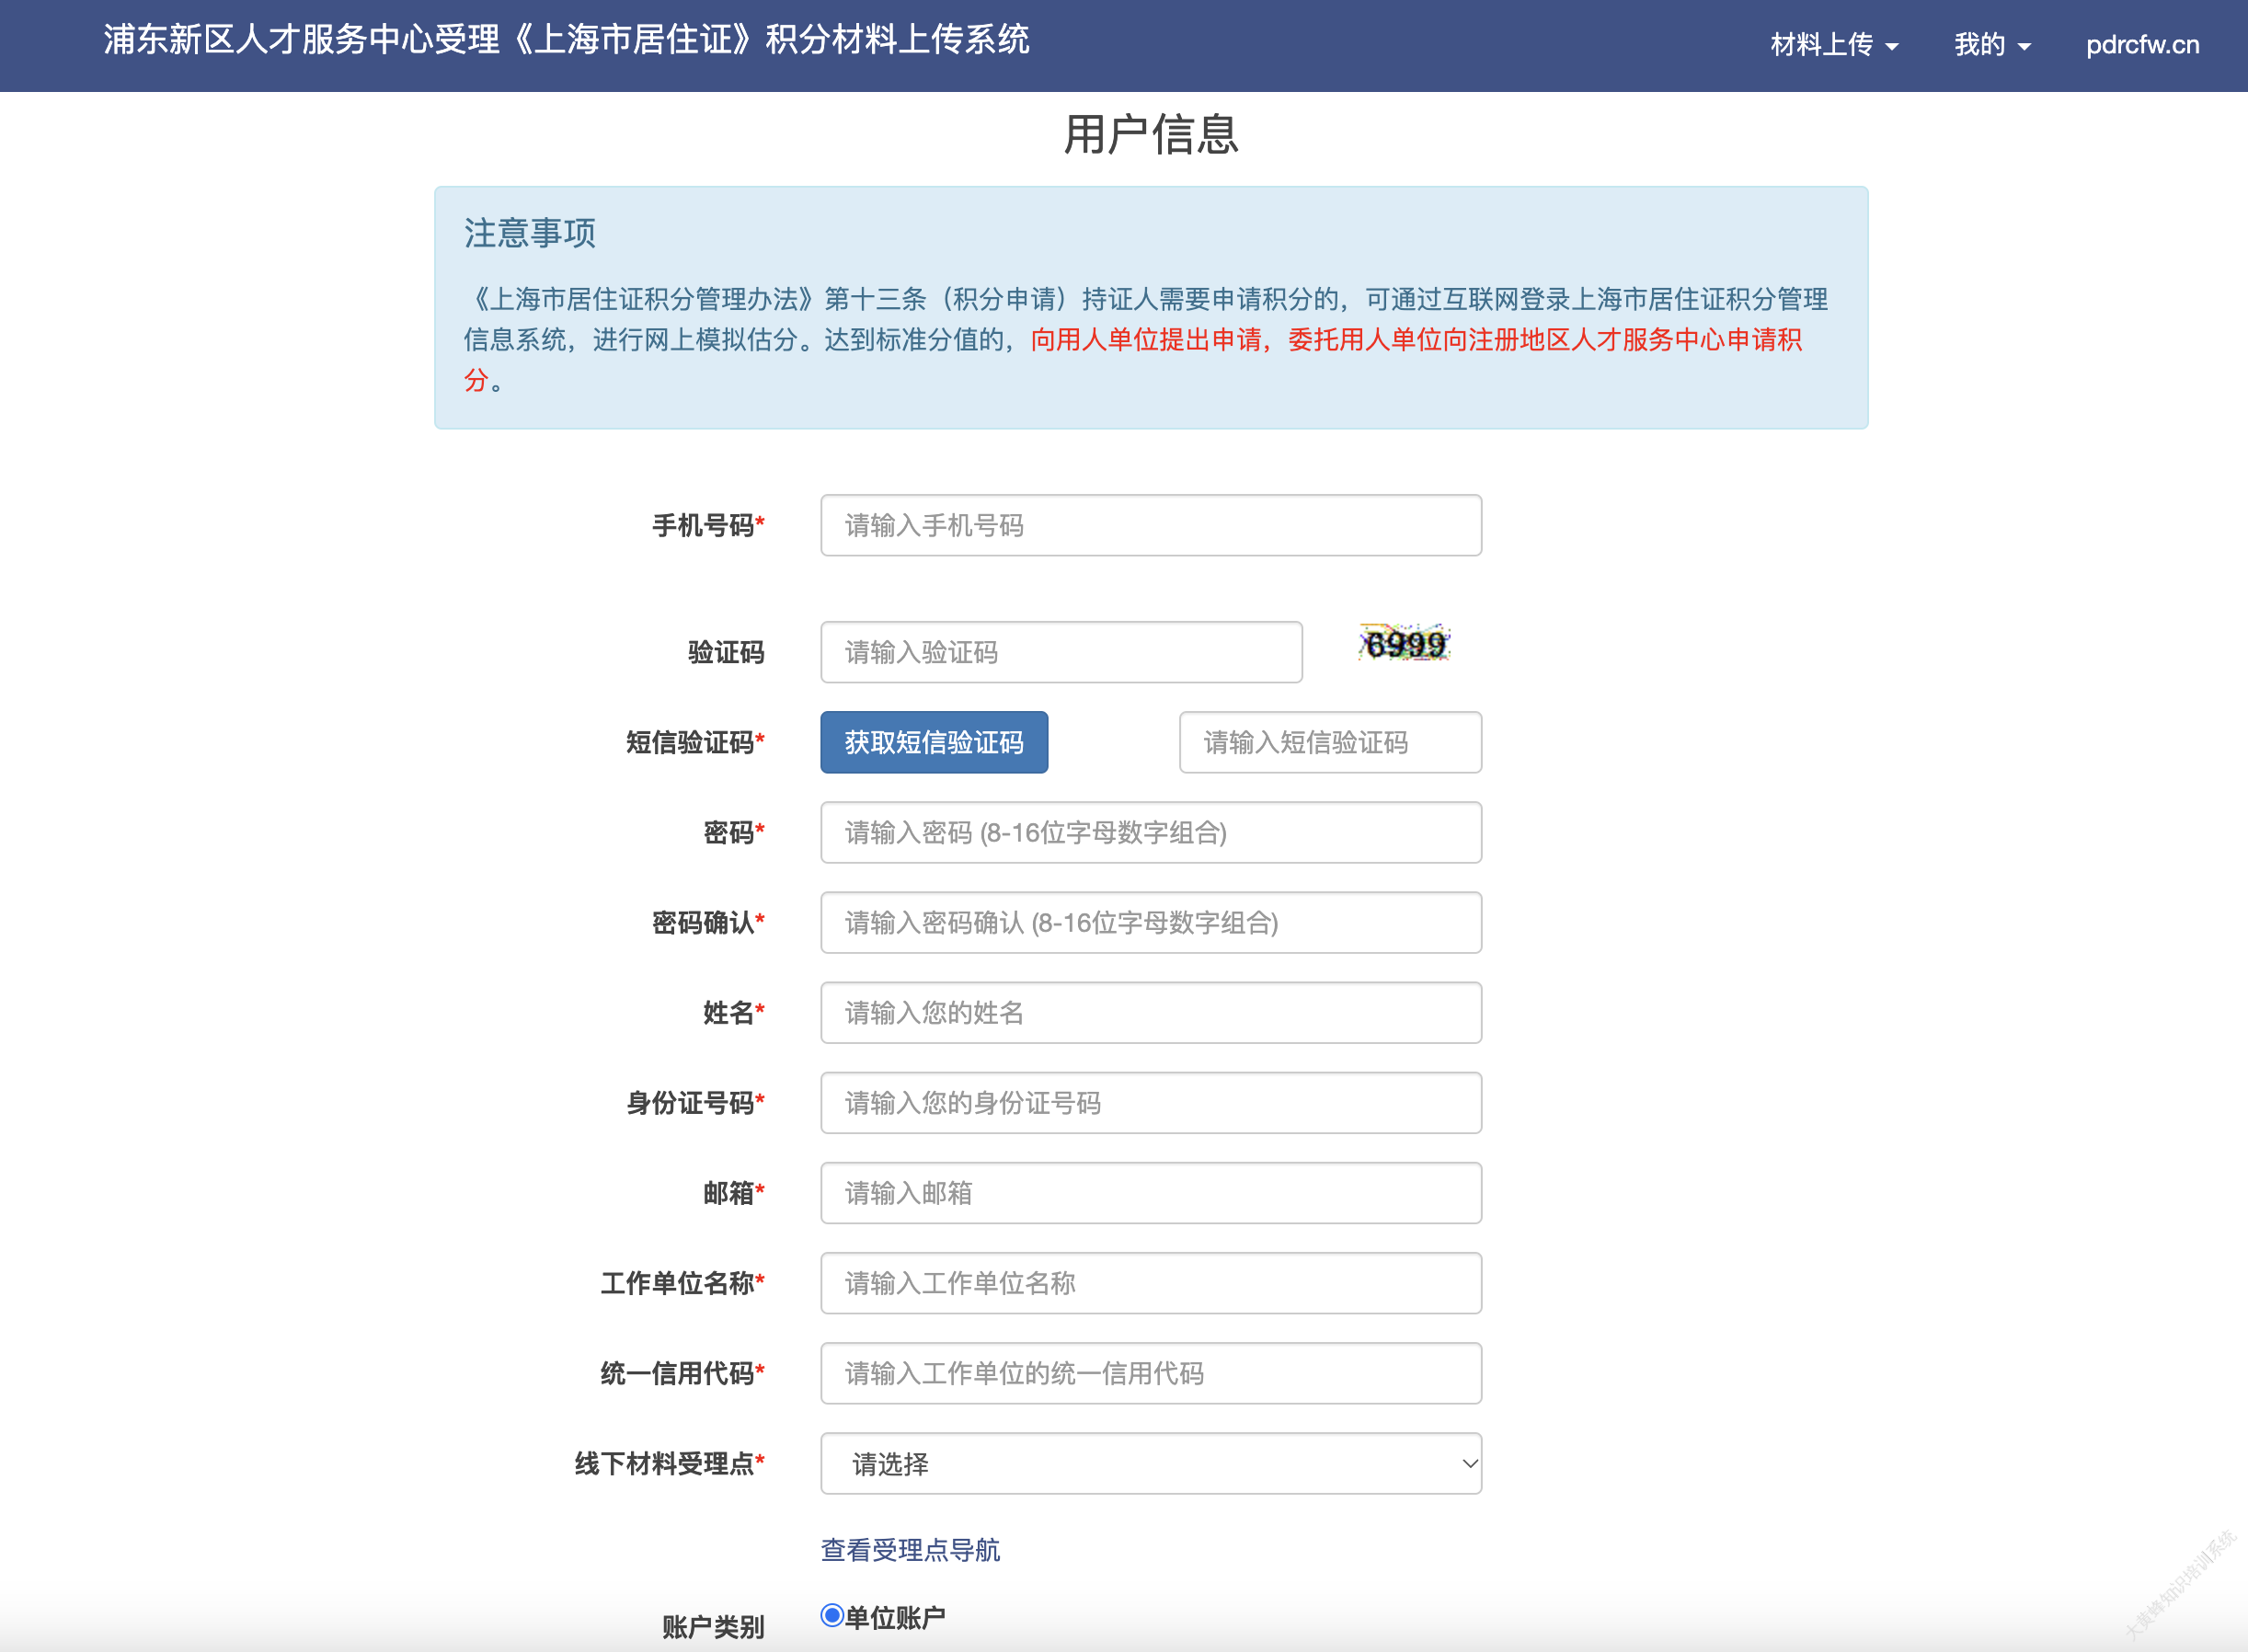Click the site title in the header
The image size is (2248, 1652).
[x=566, y=40]
